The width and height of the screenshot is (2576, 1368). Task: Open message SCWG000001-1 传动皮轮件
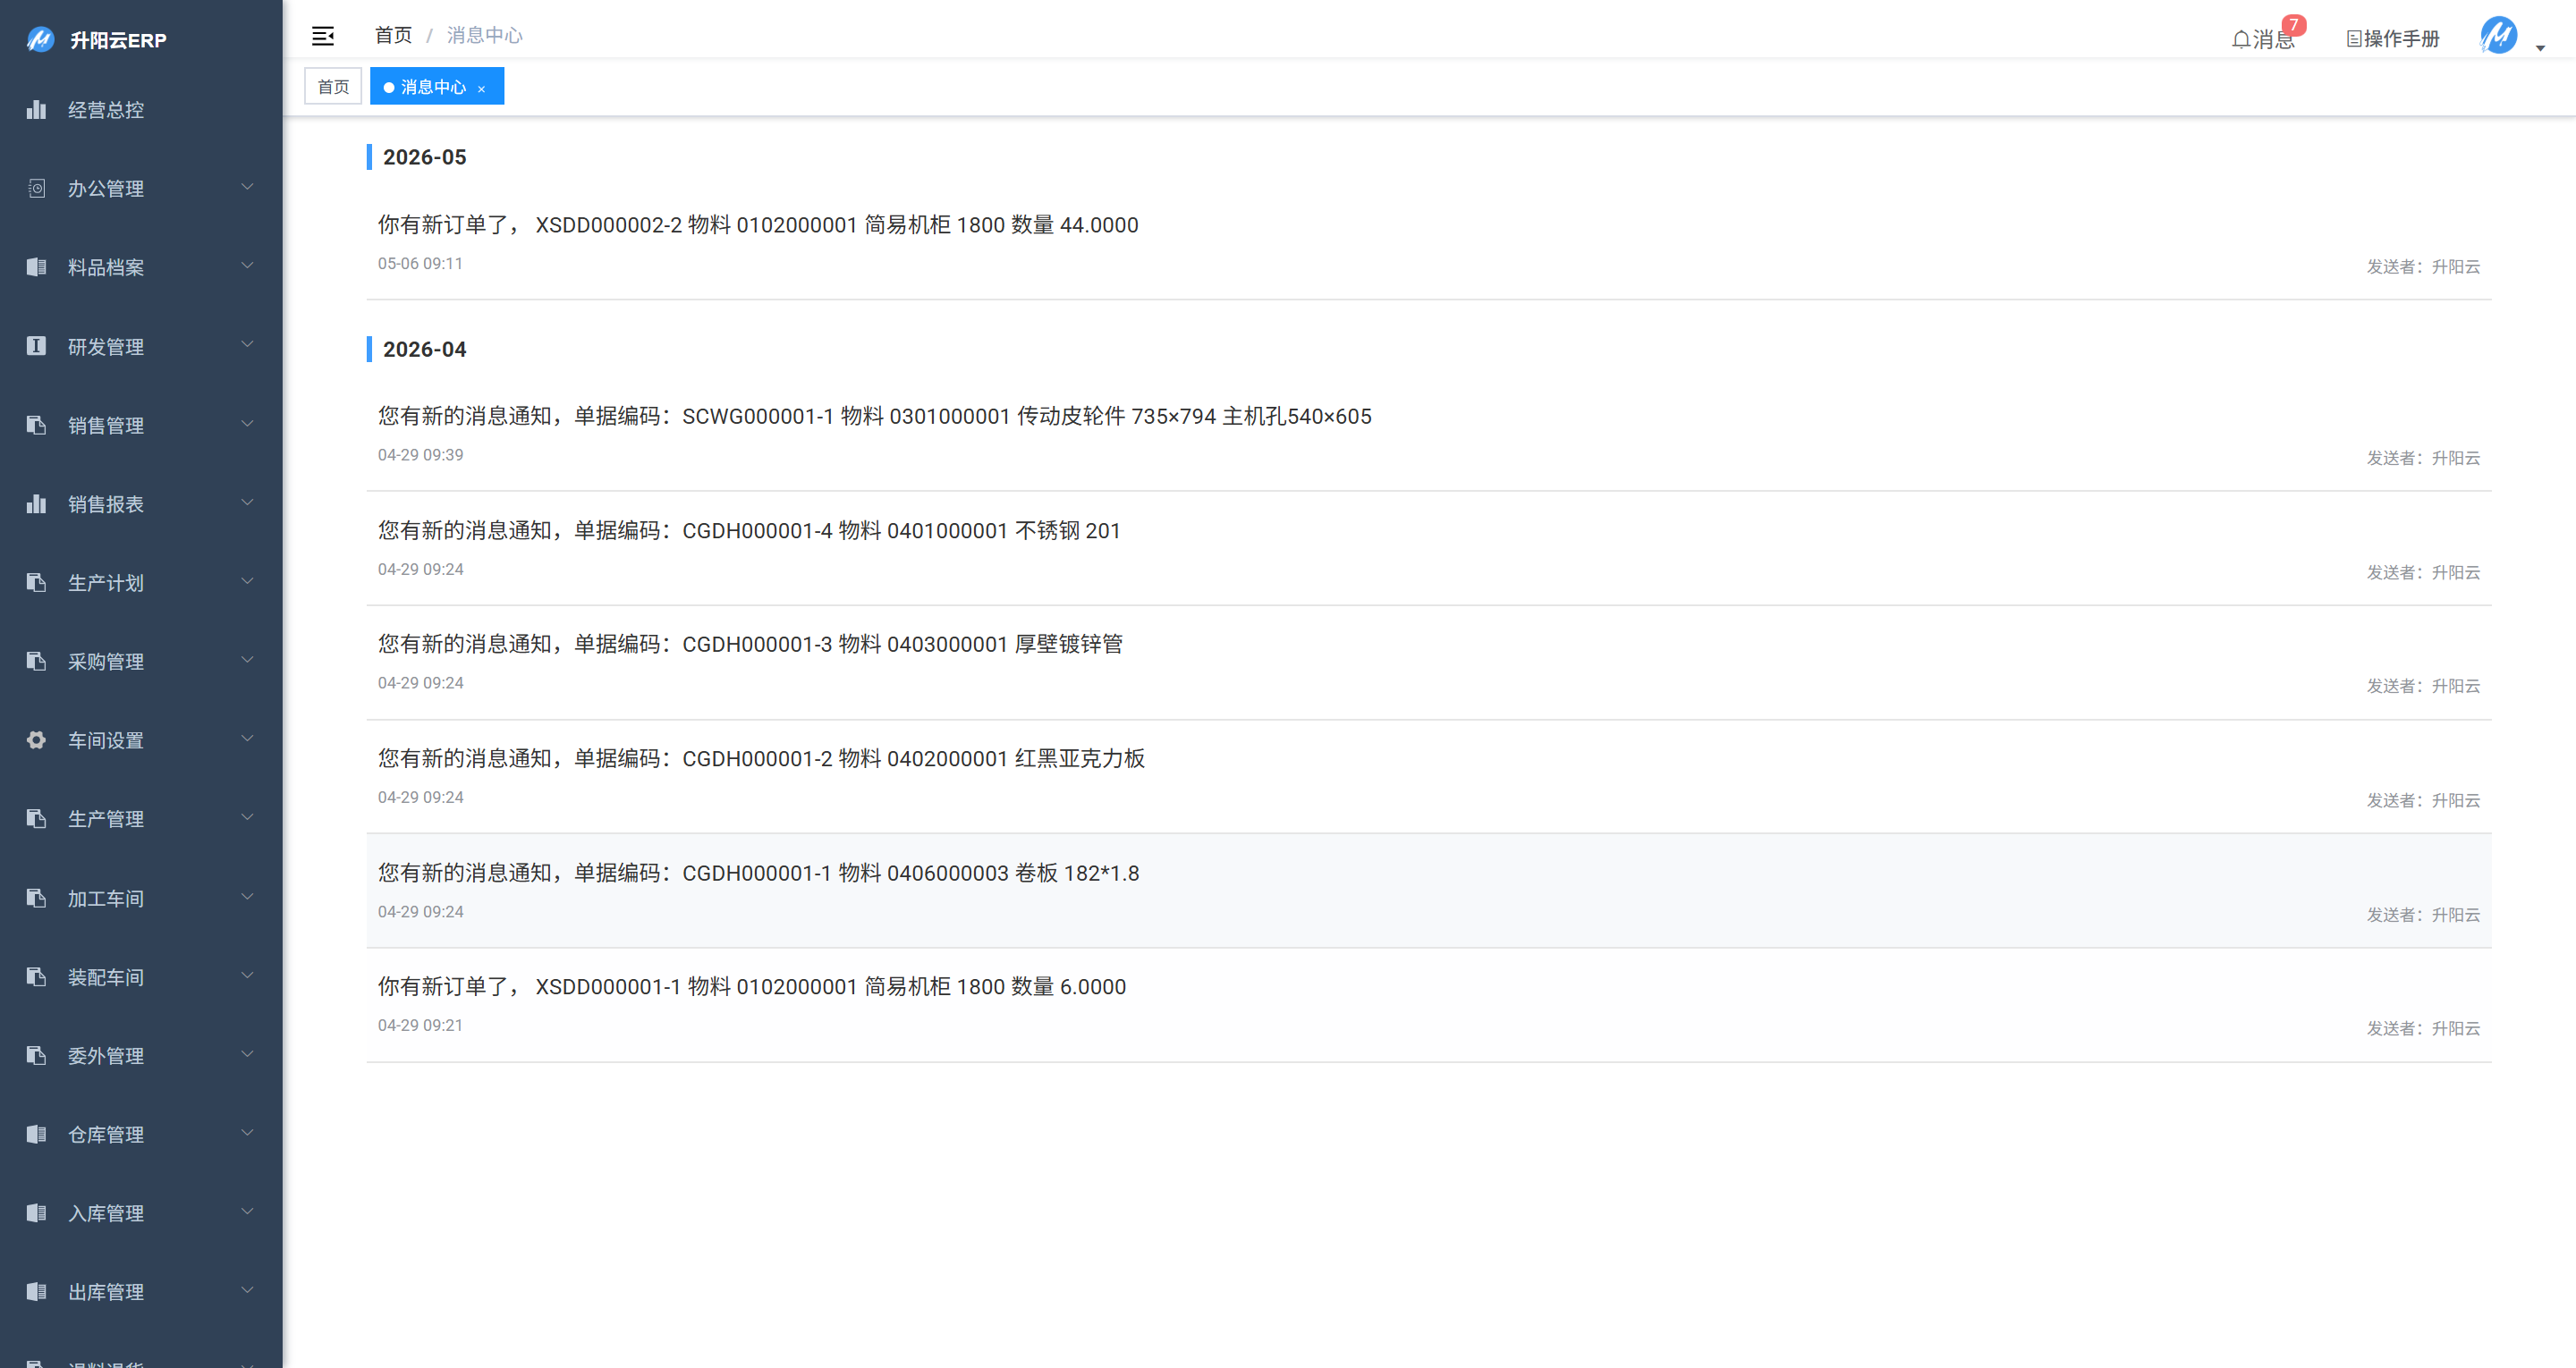click(x=1429, y=435)
